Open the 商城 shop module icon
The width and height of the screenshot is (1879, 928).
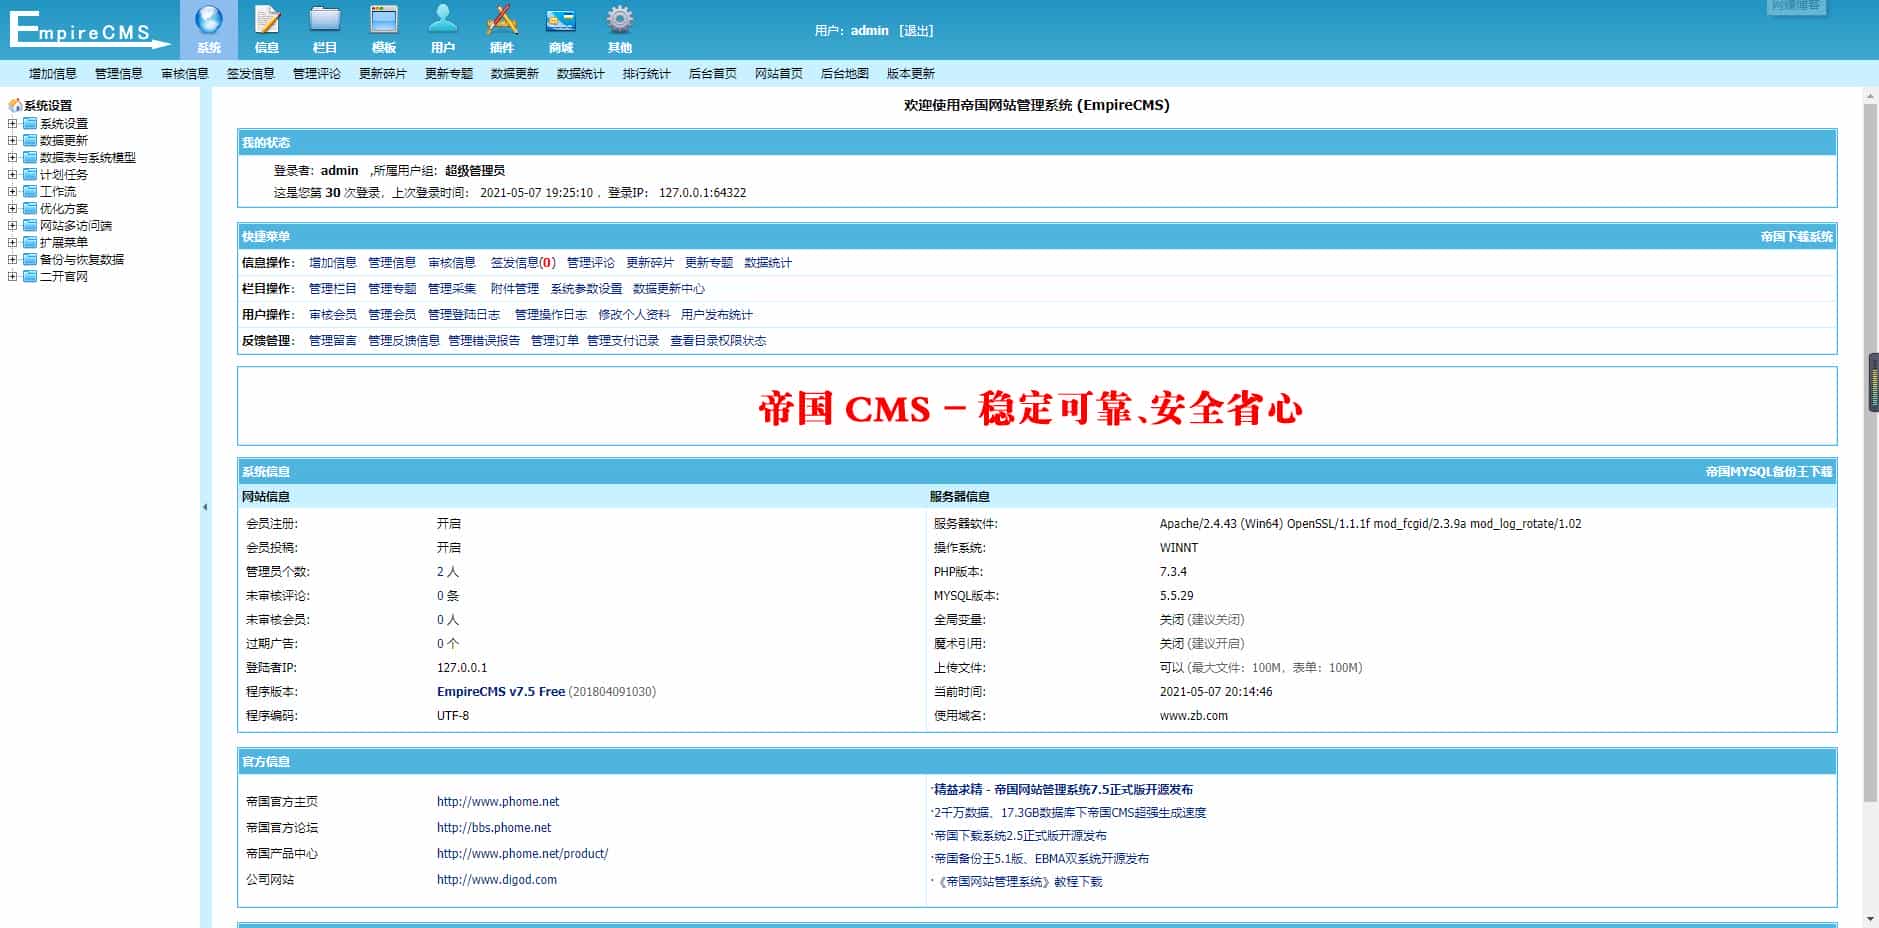click(x=561, y=17)
